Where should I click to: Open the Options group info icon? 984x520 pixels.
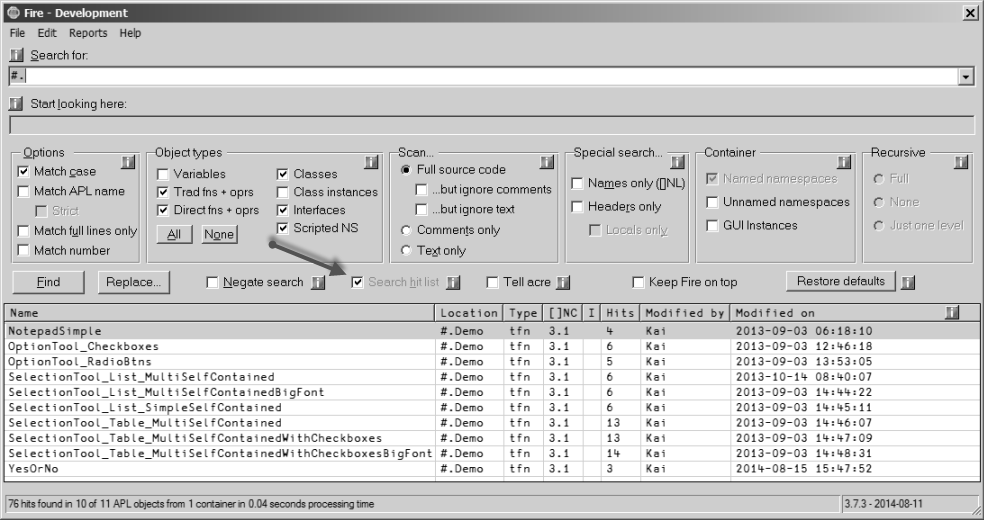(x=128, y=162)
